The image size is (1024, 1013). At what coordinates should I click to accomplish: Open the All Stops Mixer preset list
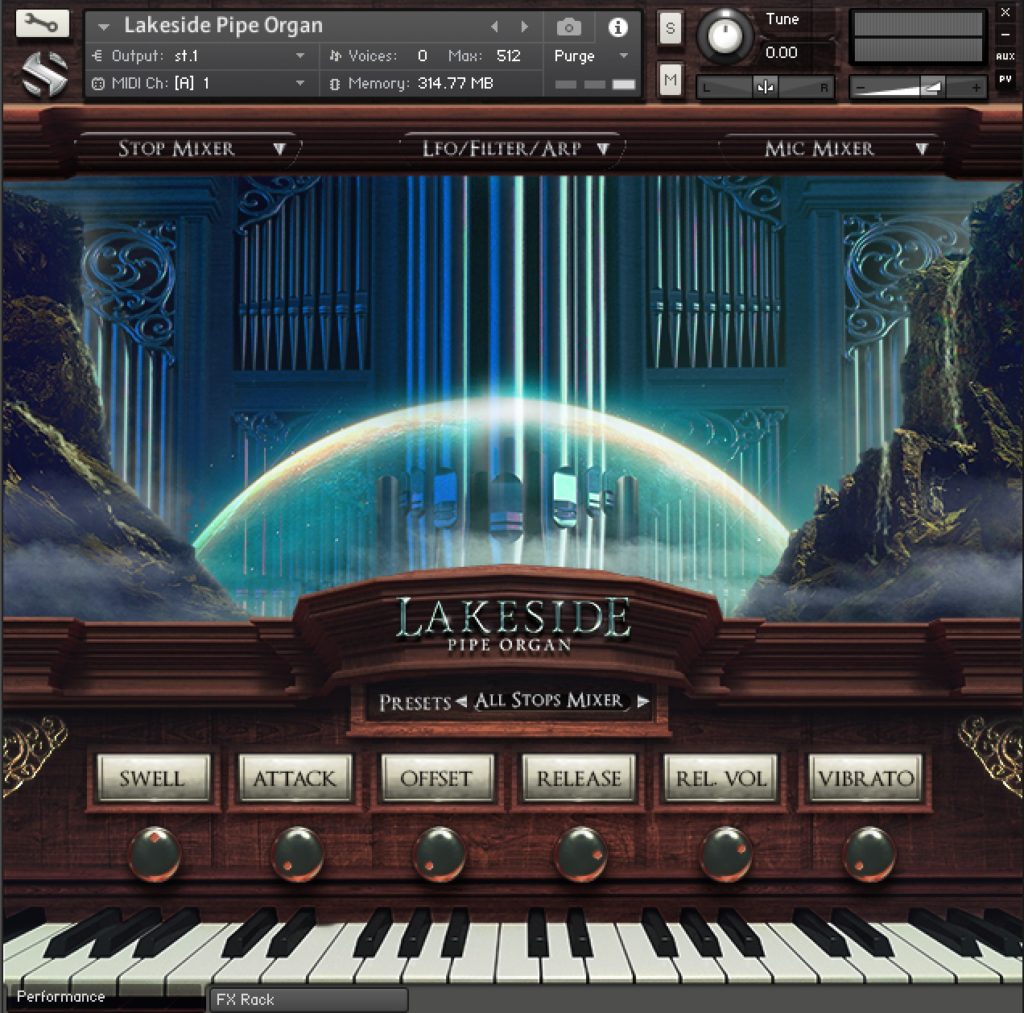point(549,701)
